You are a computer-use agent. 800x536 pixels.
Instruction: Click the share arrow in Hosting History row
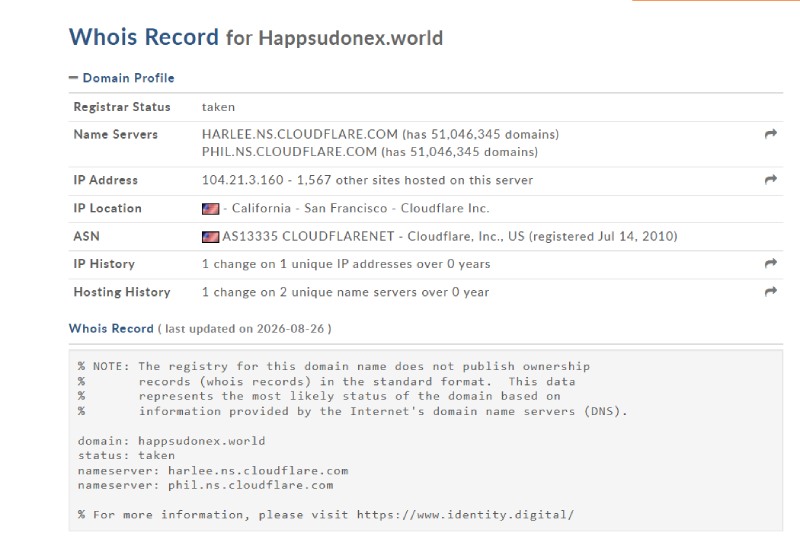click(x=770, y=291)
